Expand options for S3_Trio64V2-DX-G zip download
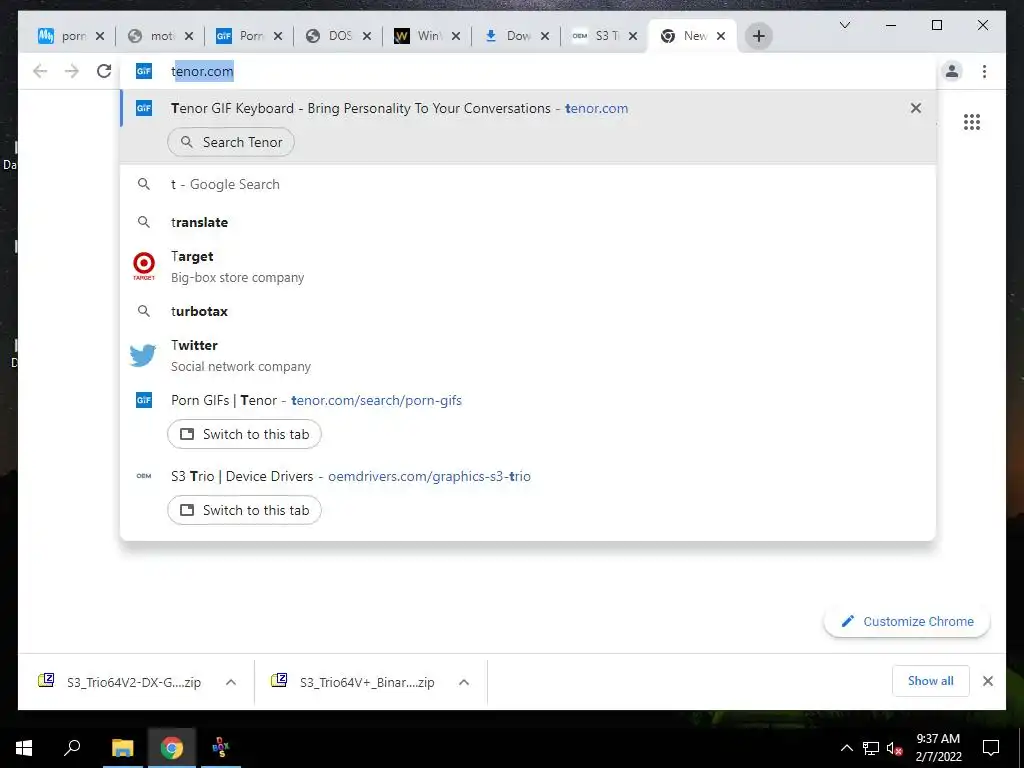The height and width of the screenshot is (768, 1024). (x=231, y=682)
